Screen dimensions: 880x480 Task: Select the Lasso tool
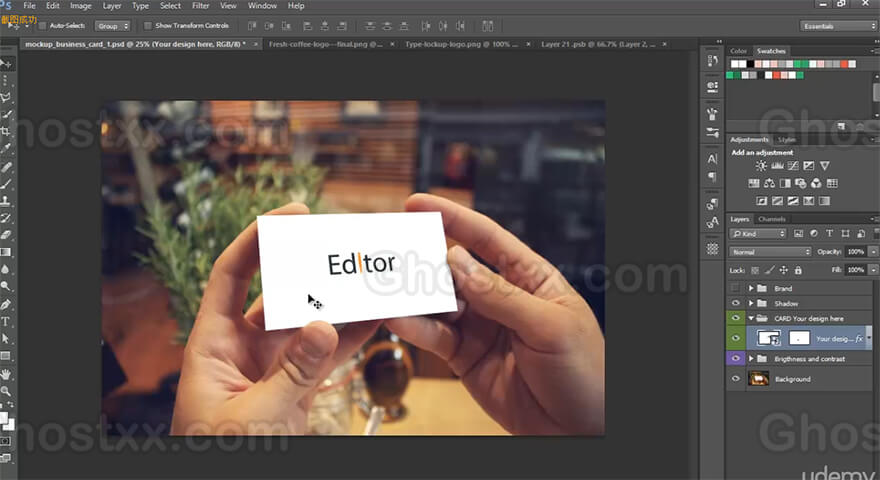pyautogui.click(x=6, y=97)
